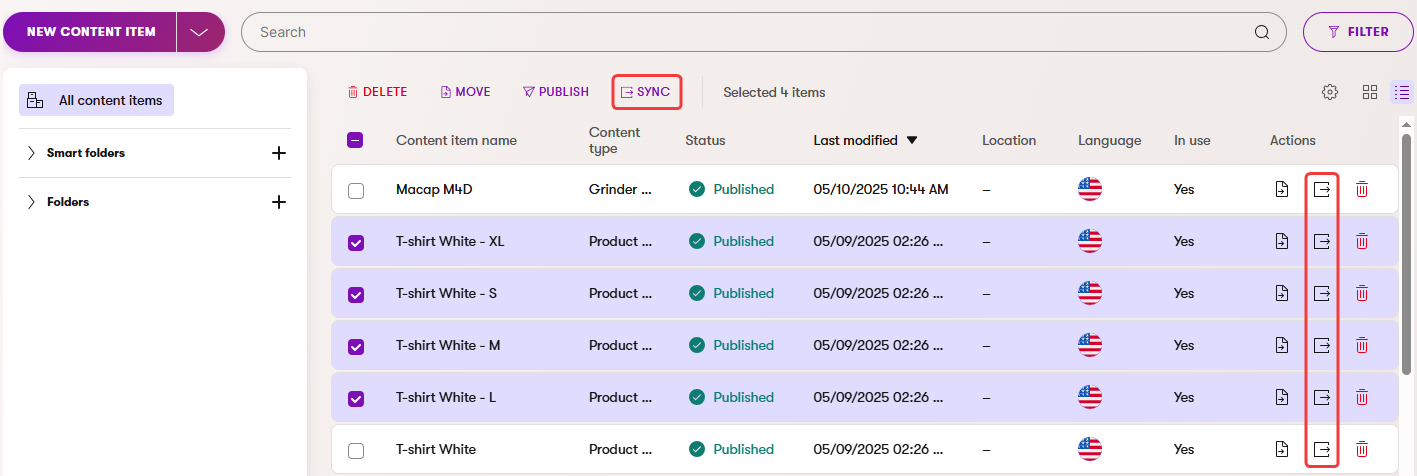Add a new folder with plus icon
The width and height of the screenshot is (1417, 476).
pos(279,202)
